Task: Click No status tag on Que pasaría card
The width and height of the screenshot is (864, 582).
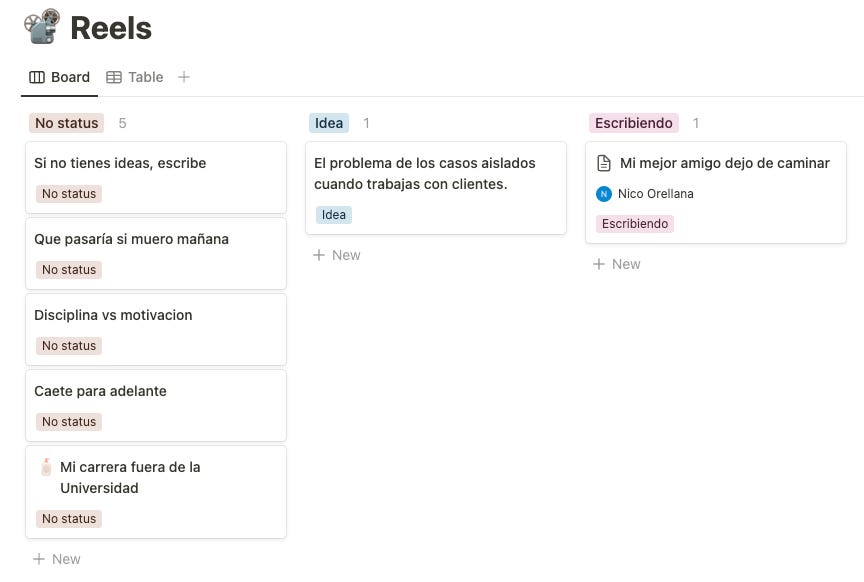Action: click(x=69, y=270)
